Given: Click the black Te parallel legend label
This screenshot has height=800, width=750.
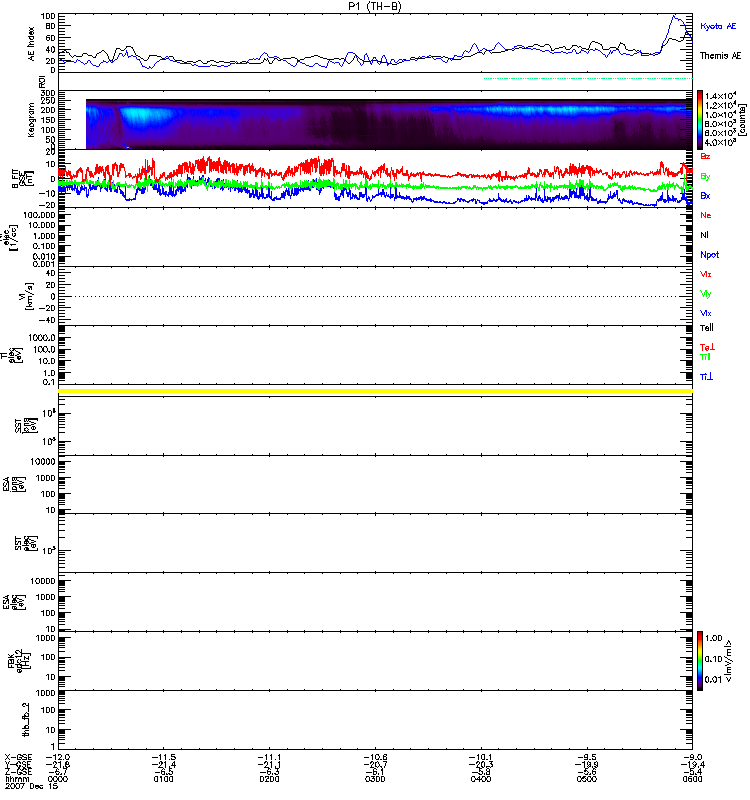Looking at the screenshot, I should pyautogui.click(x=707, y=328).
